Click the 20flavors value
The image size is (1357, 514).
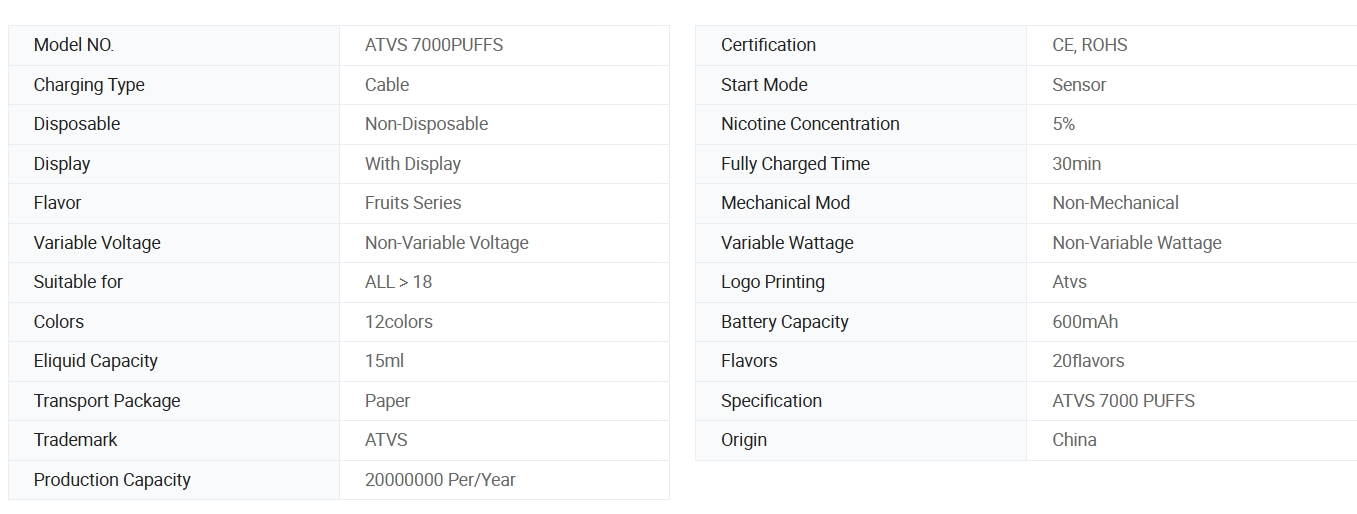coord(1088,361)
